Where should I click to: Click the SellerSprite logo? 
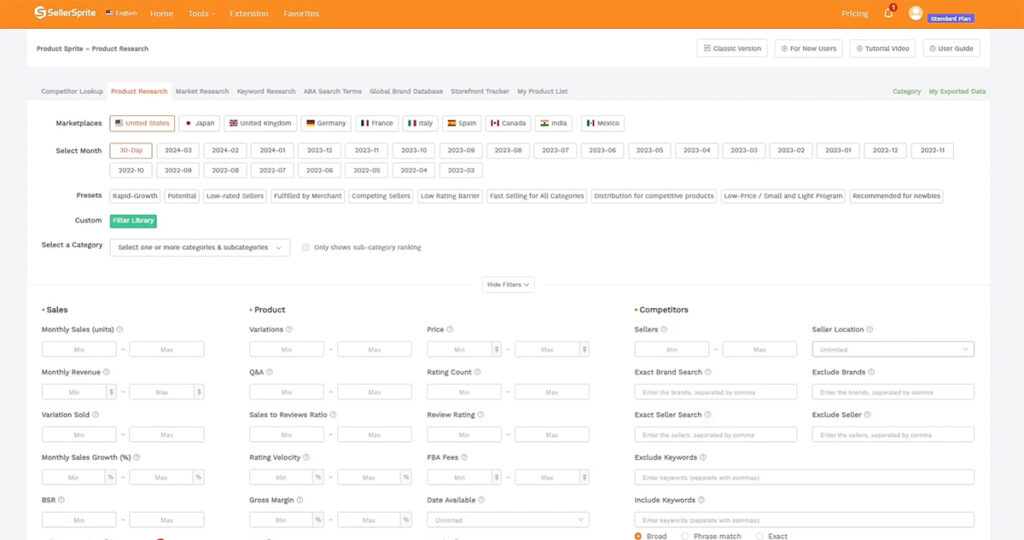[x=65, y=12]
